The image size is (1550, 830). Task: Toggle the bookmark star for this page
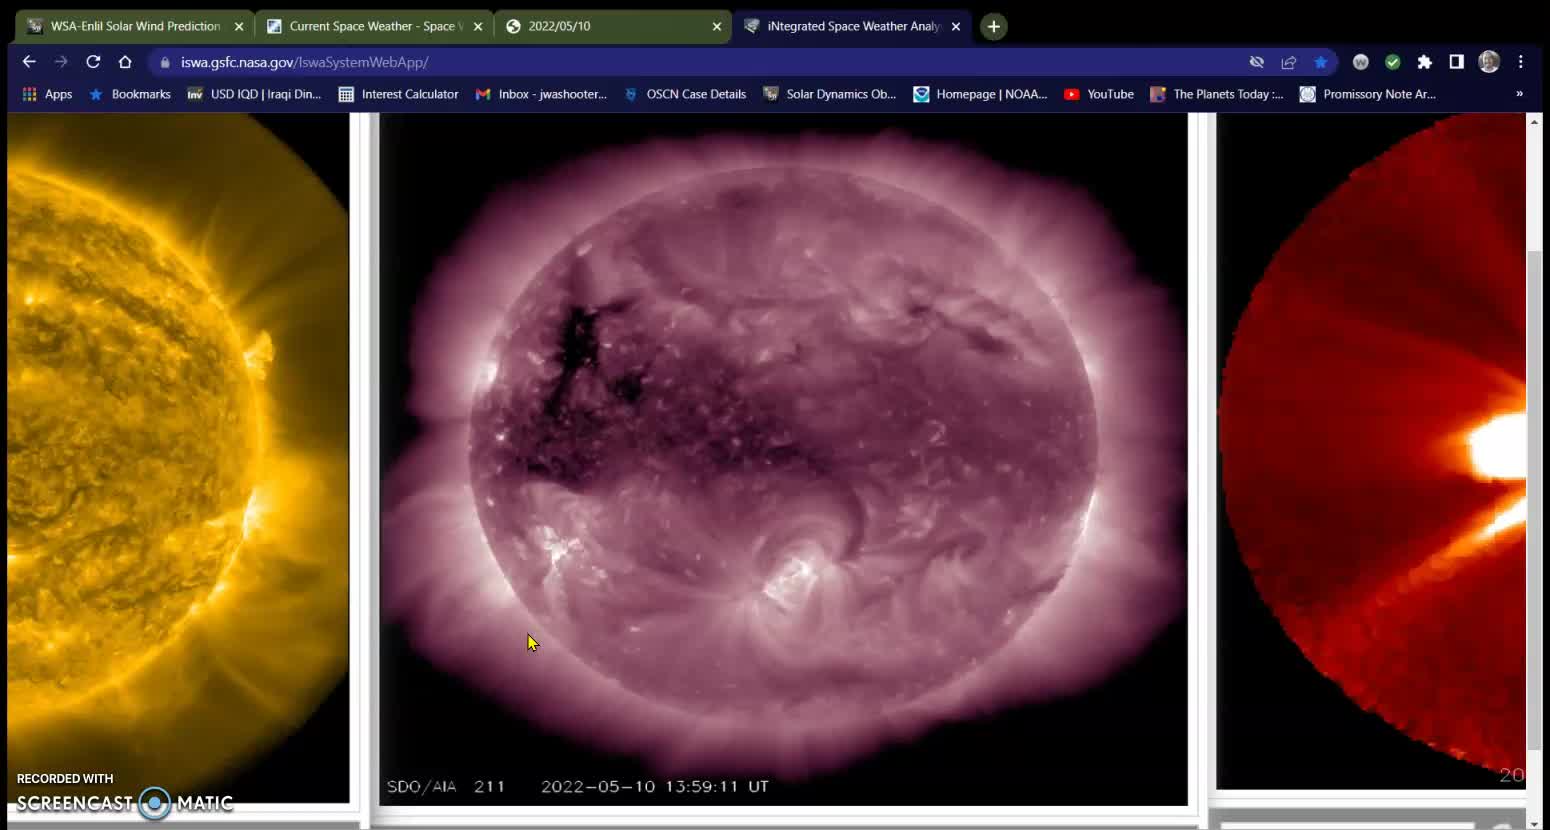[1320, 62]
